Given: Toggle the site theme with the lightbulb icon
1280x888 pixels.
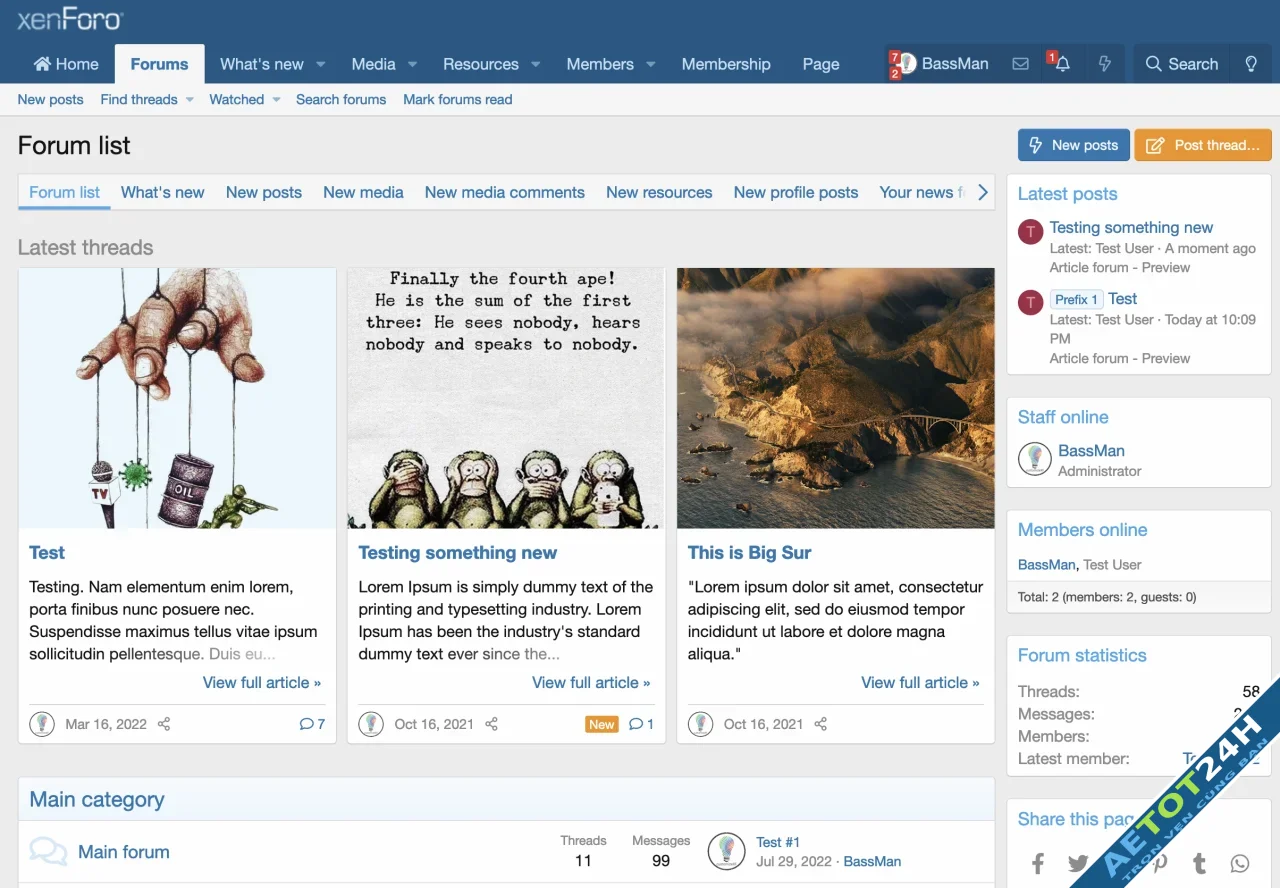Looking at the screenshot, I should (1250, 63).
